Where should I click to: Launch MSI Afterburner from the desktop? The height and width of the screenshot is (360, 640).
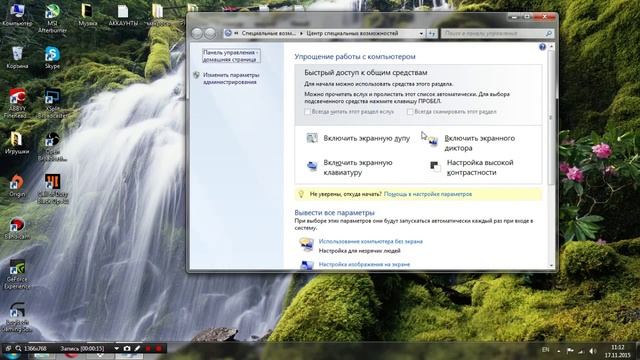click(x=52, y=17)
